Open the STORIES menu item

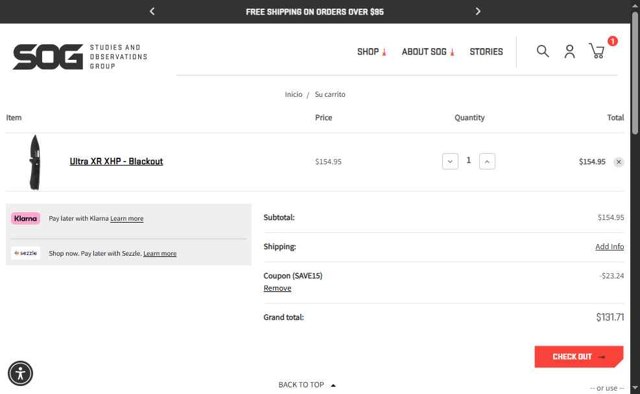[x=486, y=52]
